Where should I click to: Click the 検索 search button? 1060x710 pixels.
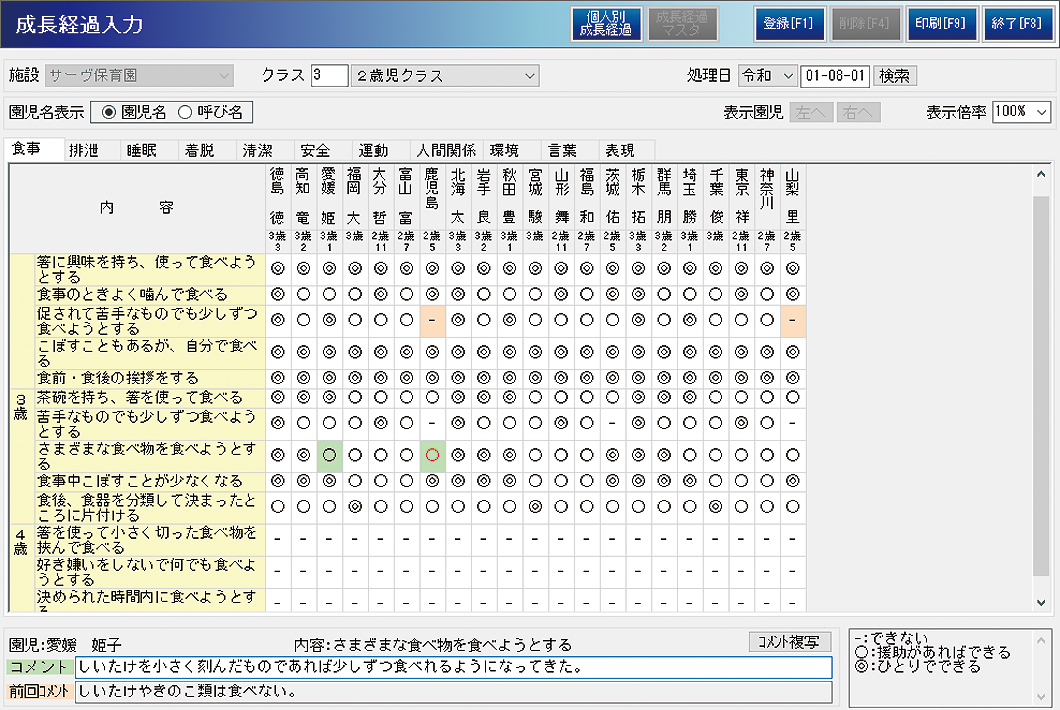pos(894,76)
